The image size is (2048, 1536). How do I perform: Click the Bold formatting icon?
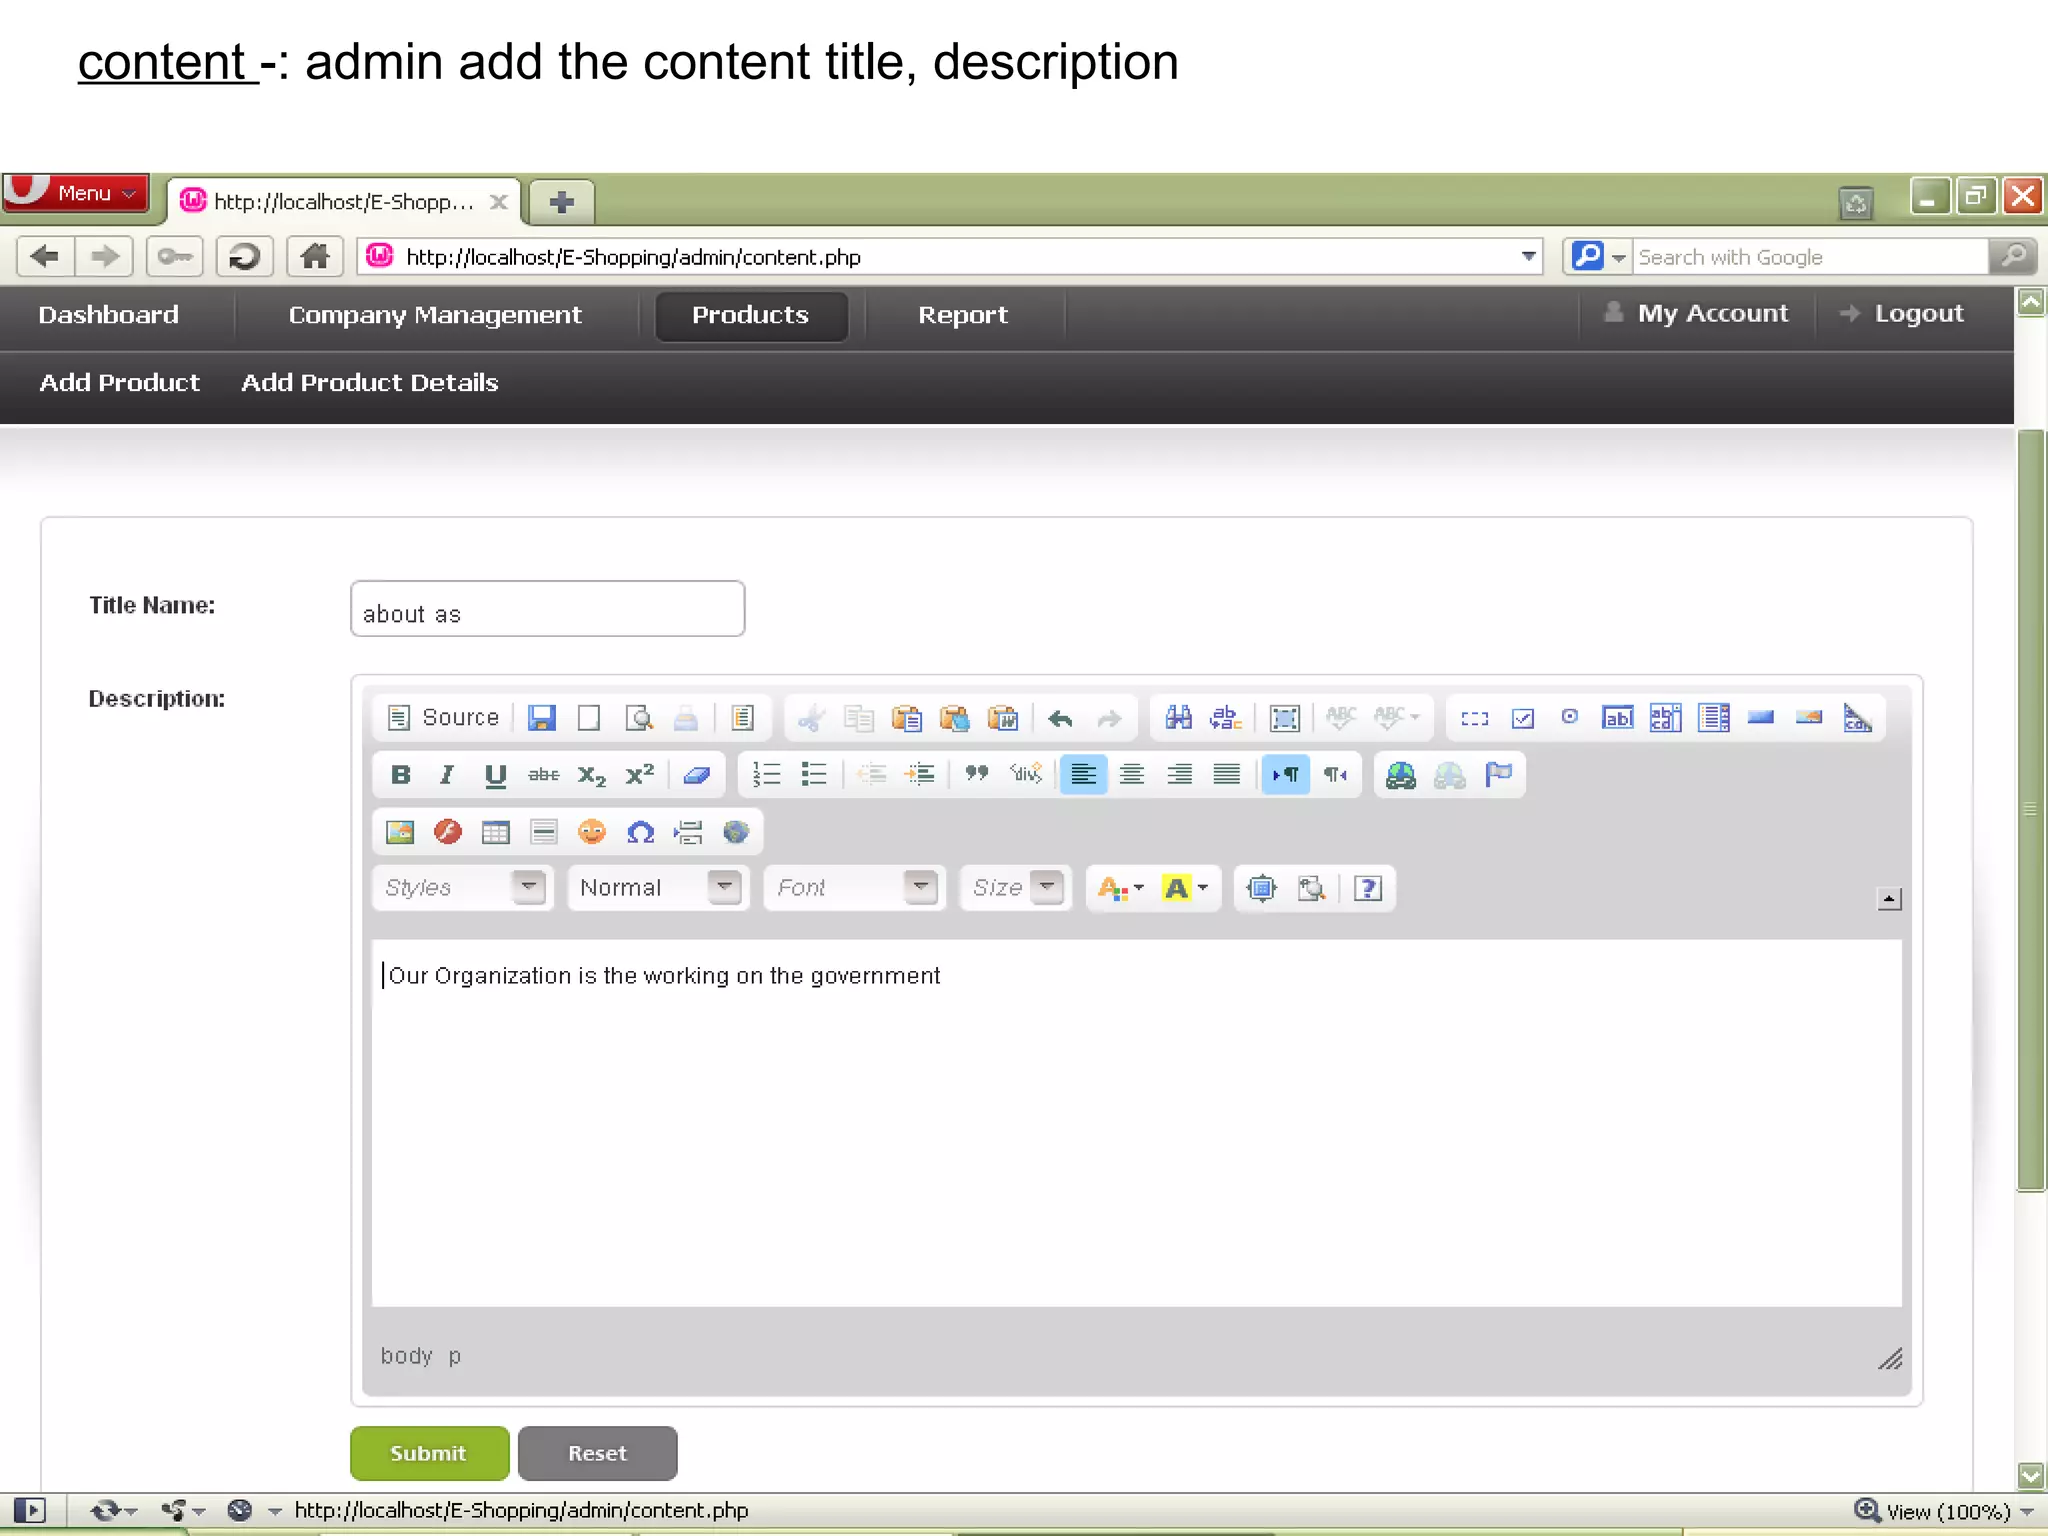point(401,775)
